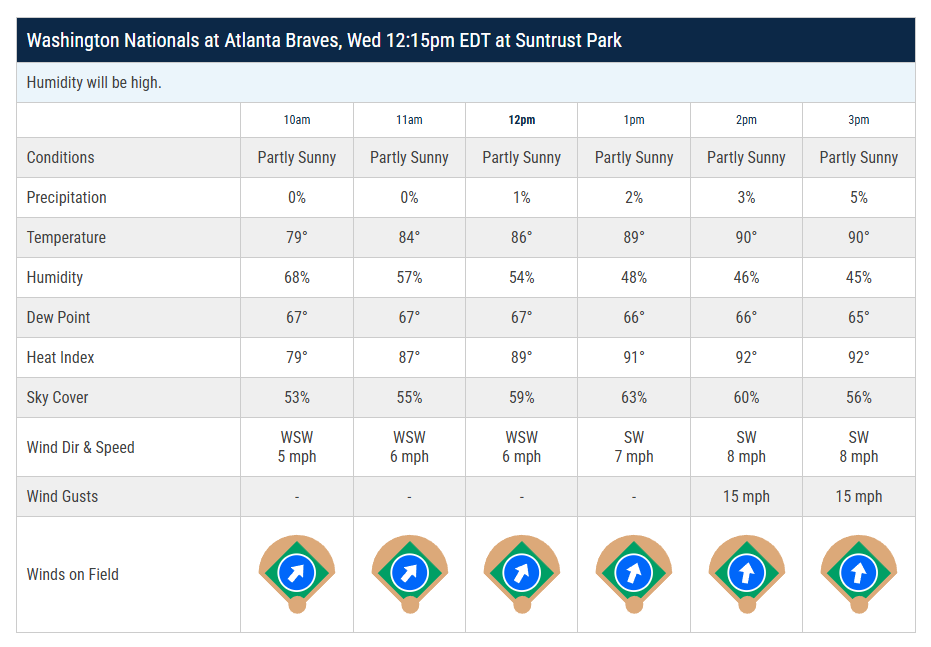Click the 3pm column header
This screenshot has width=931, height=647.
(859, 120)
